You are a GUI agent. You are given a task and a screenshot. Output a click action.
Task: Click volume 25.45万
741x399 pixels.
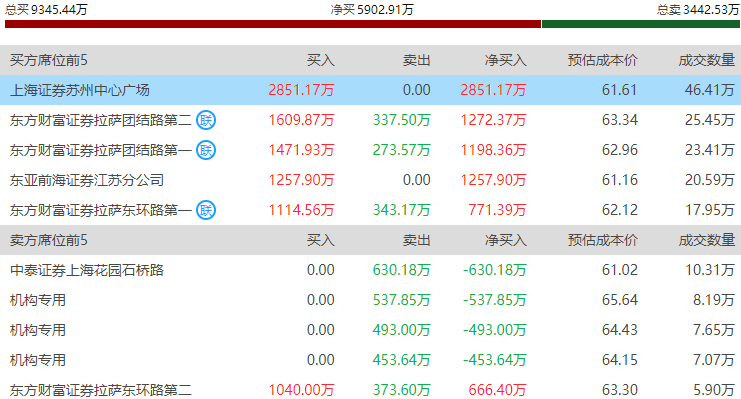click(x=710, y=120)
